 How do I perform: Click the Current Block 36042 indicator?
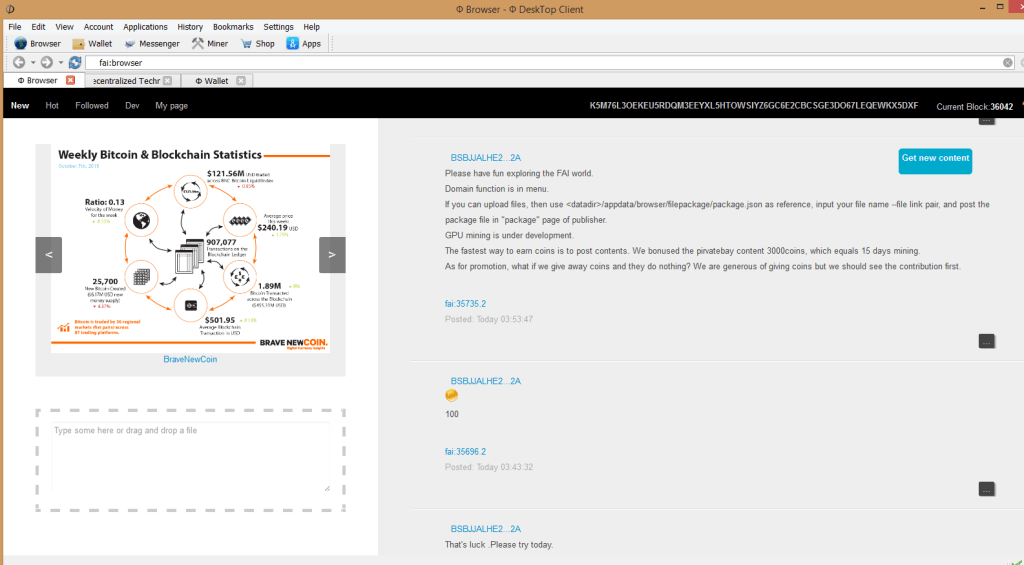pos(974,106)
